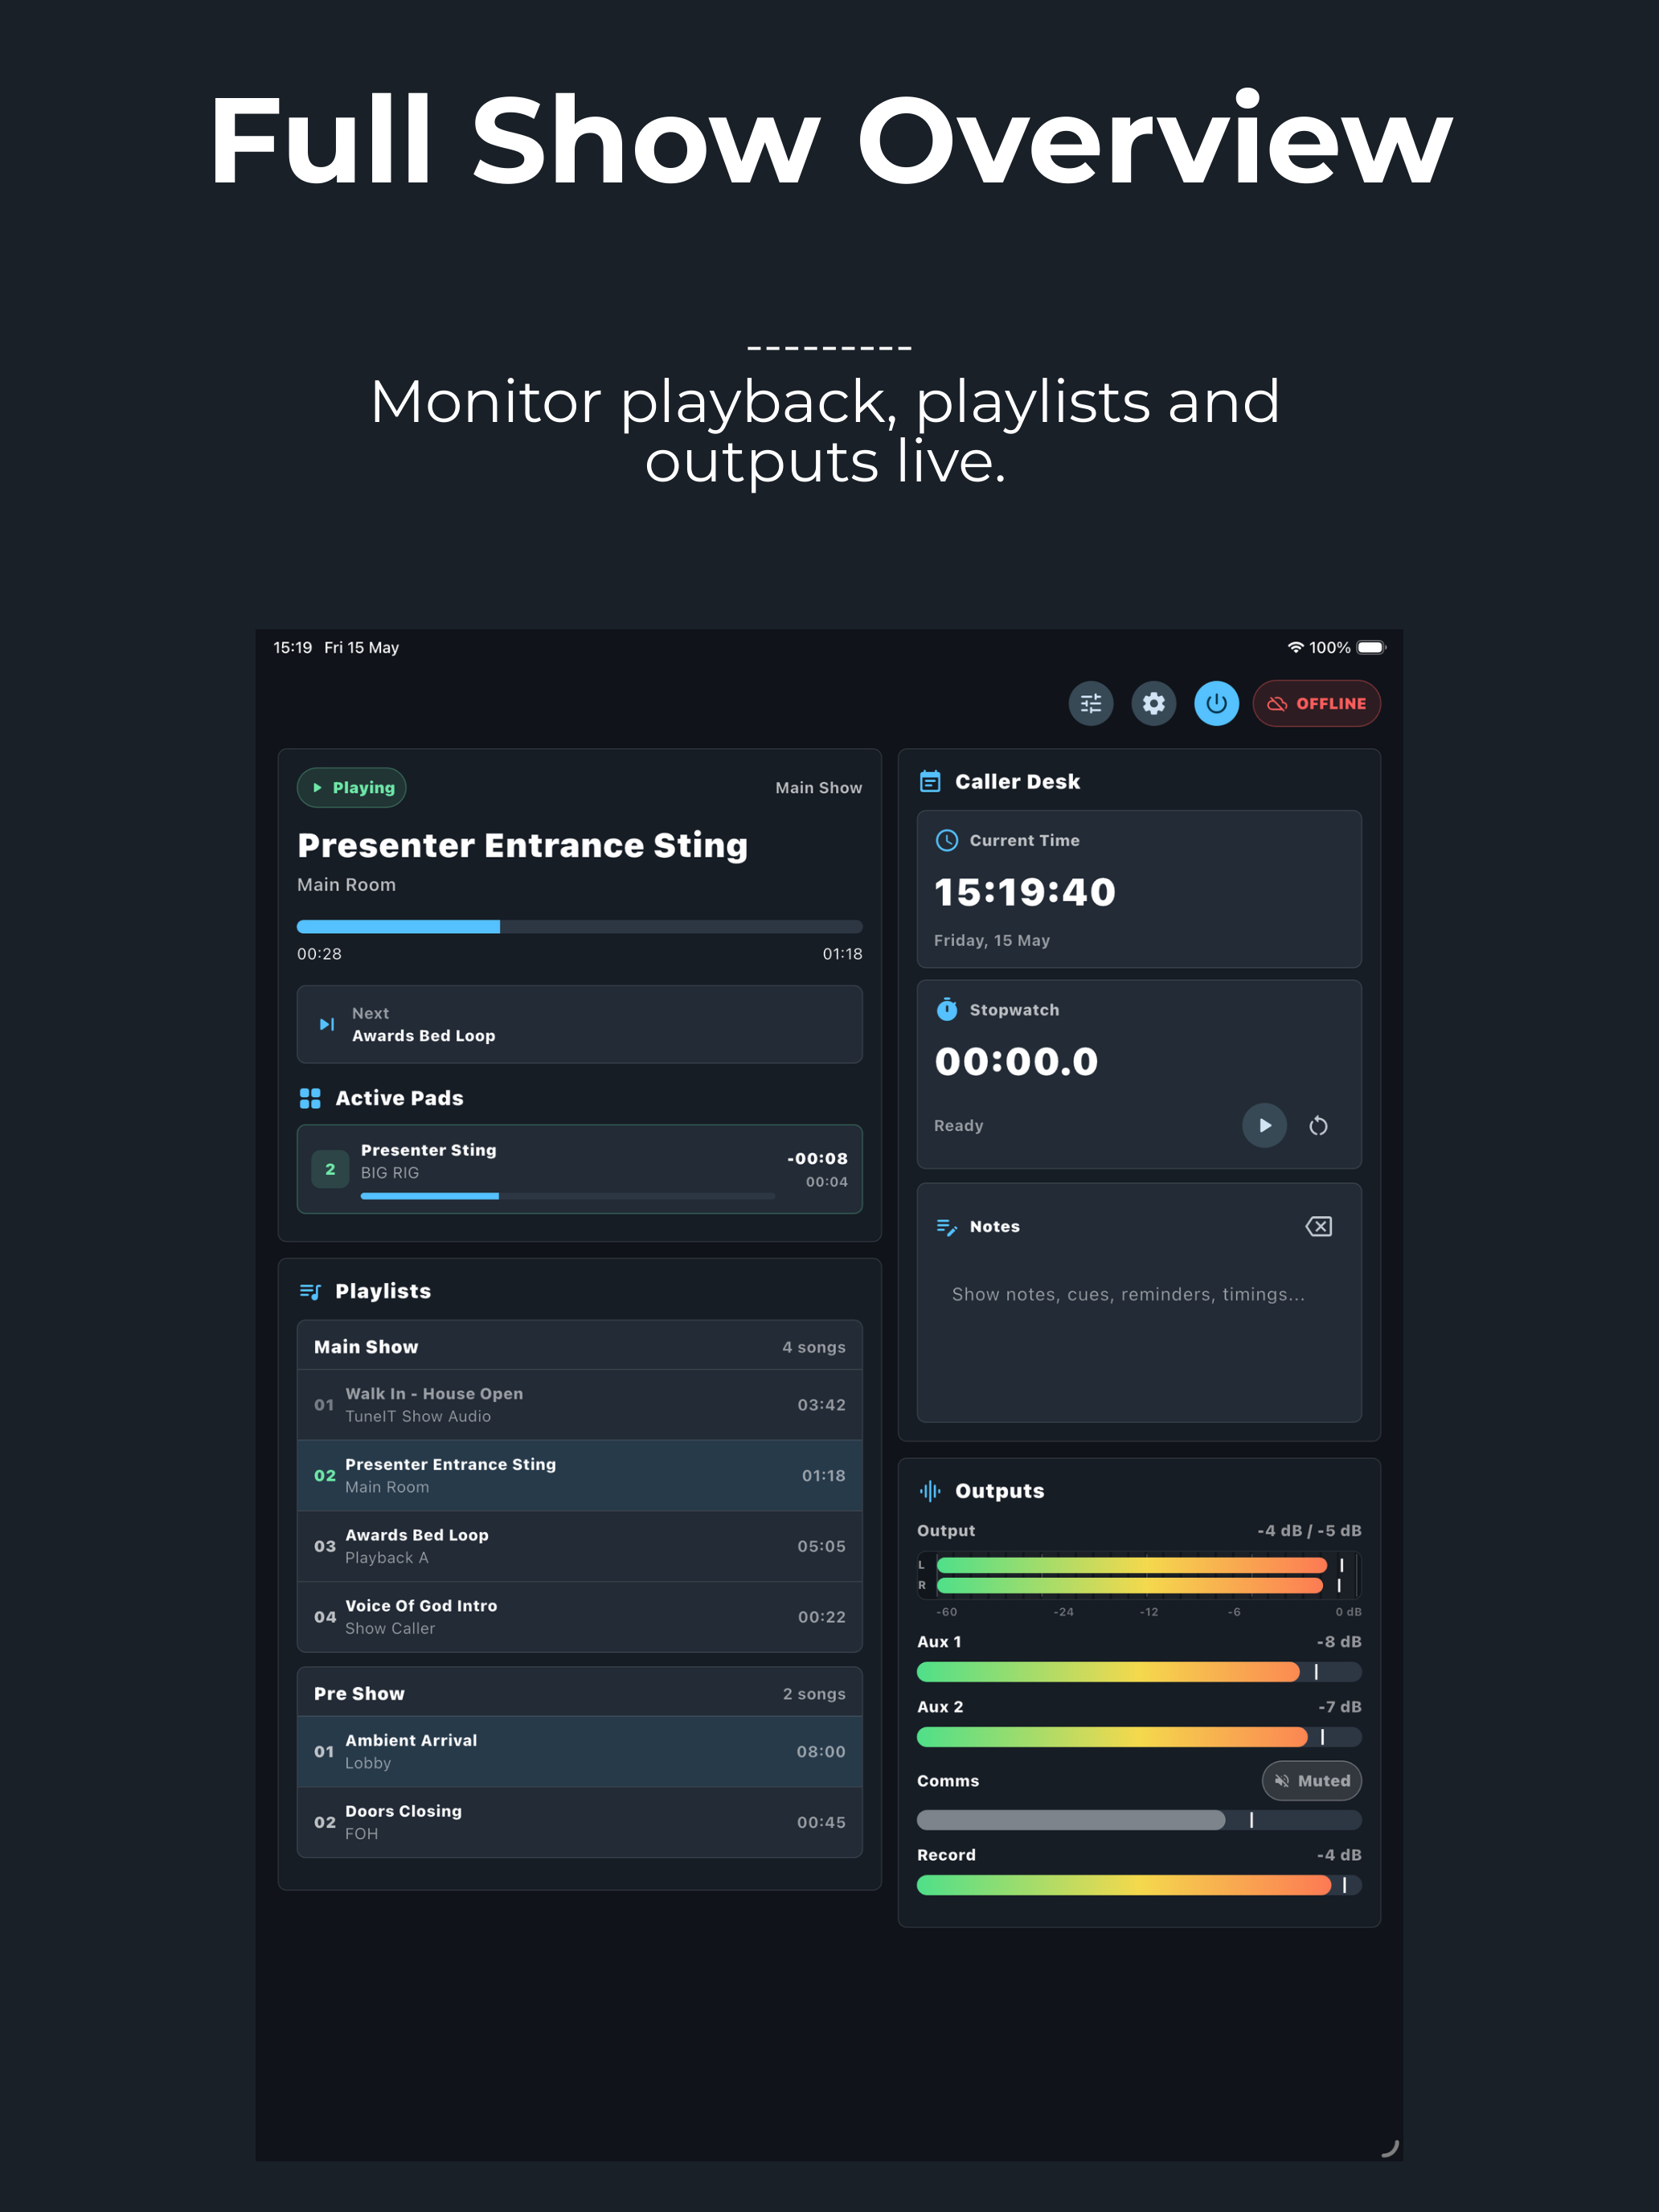Open the Main Show playlist header
This screenshot has height=2212, width=1659.
(x=579, y=1346)
